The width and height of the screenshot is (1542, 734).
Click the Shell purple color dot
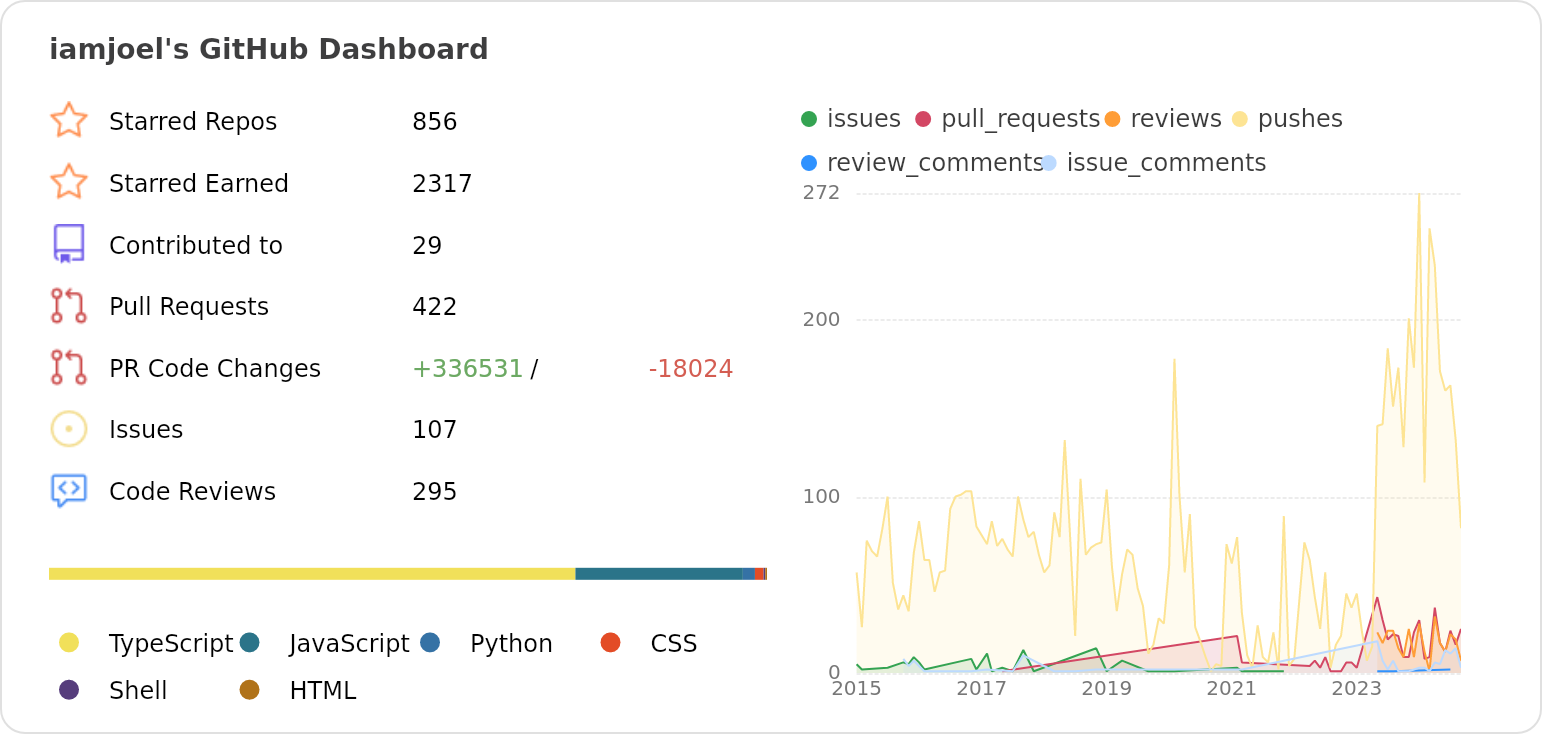pos(69,690)
